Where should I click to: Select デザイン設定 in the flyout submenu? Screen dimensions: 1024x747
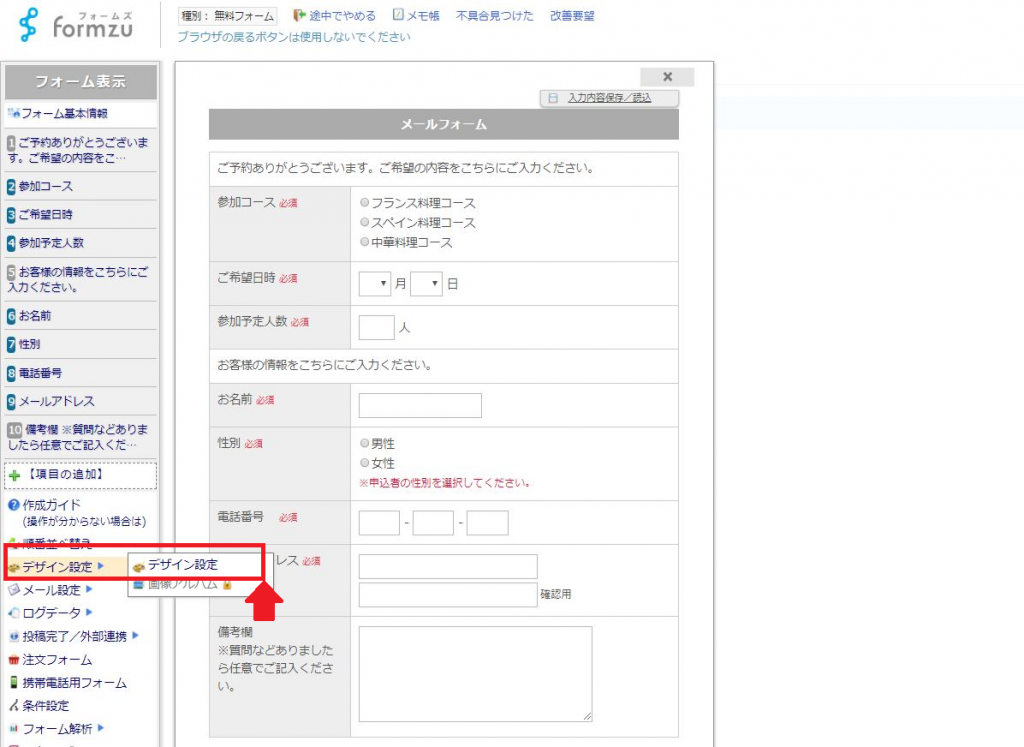click(x=182, y=566)
